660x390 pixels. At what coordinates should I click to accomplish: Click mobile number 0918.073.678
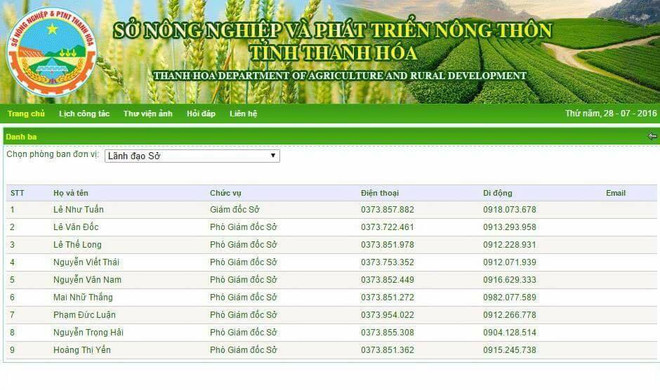(510, 210)
